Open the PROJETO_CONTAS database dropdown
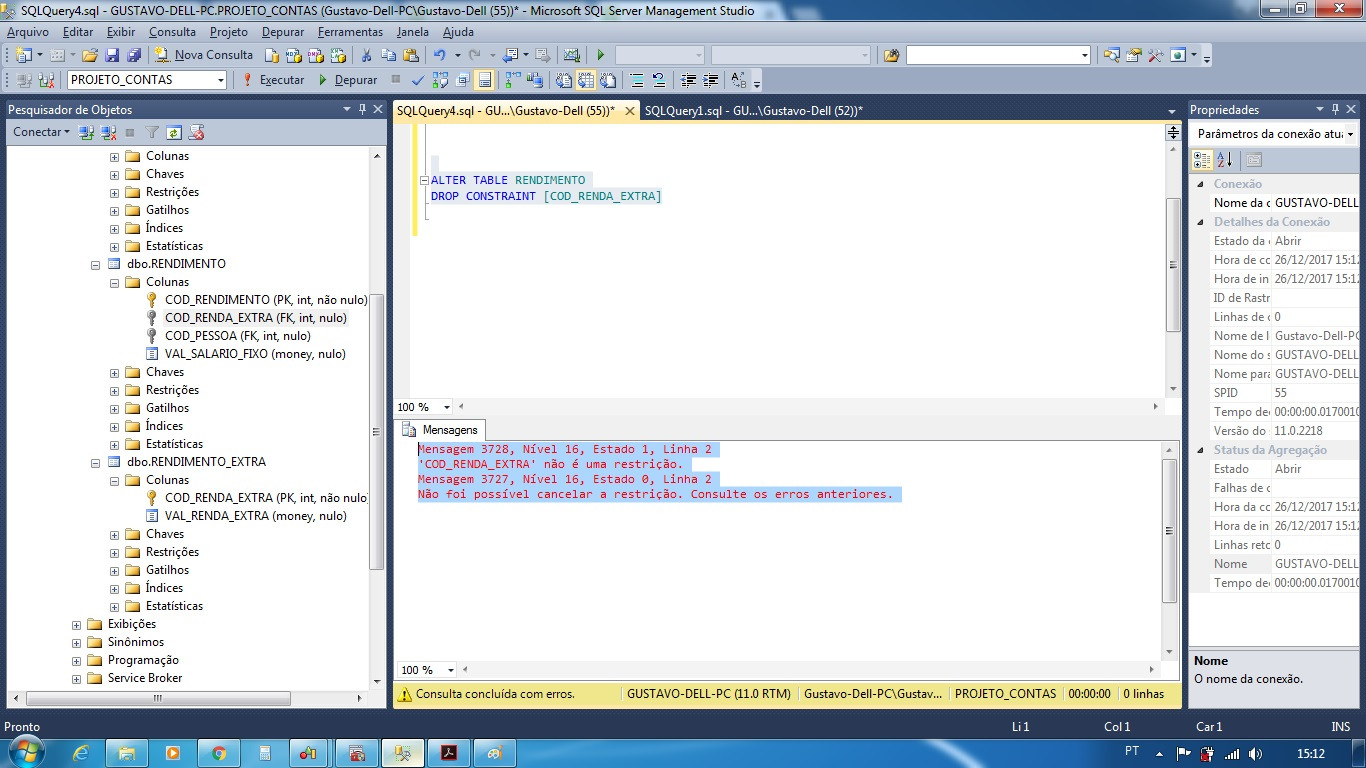Image resolution: width=1366 pixels, height=768 pixels. [219, 80]
